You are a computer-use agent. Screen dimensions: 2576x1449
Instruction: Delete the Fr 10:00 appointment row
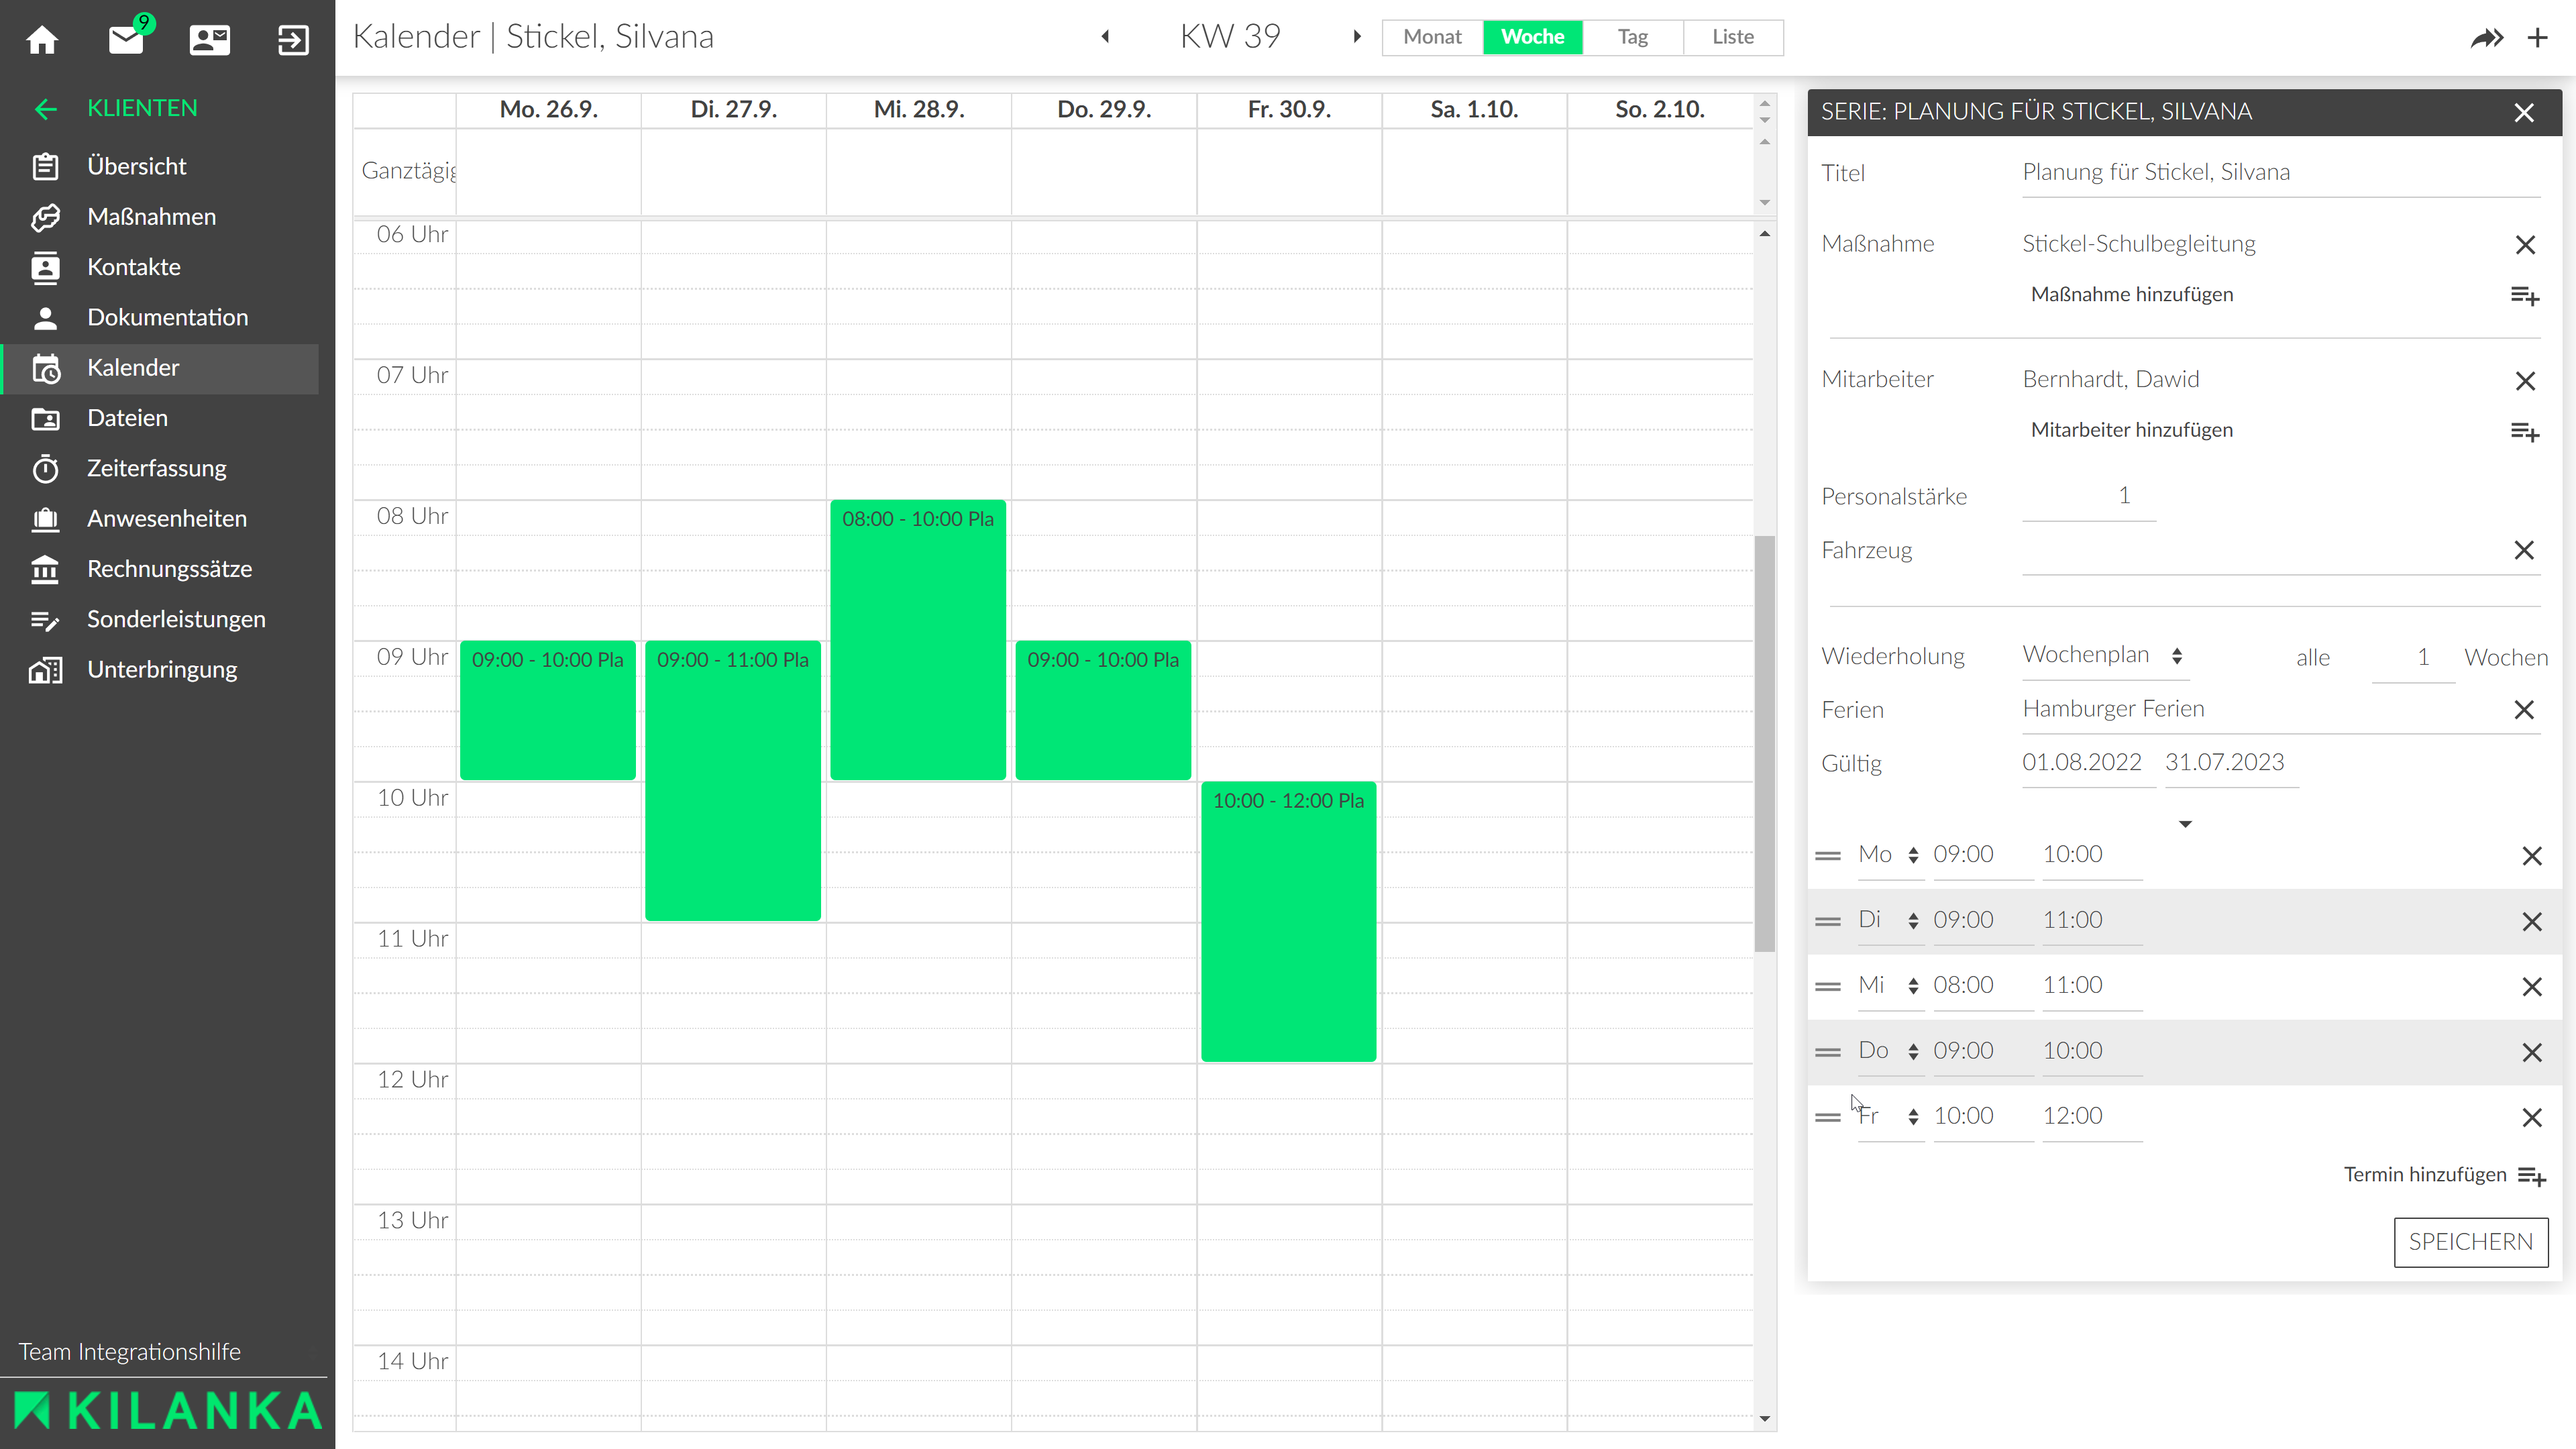click(2531, 1118)
